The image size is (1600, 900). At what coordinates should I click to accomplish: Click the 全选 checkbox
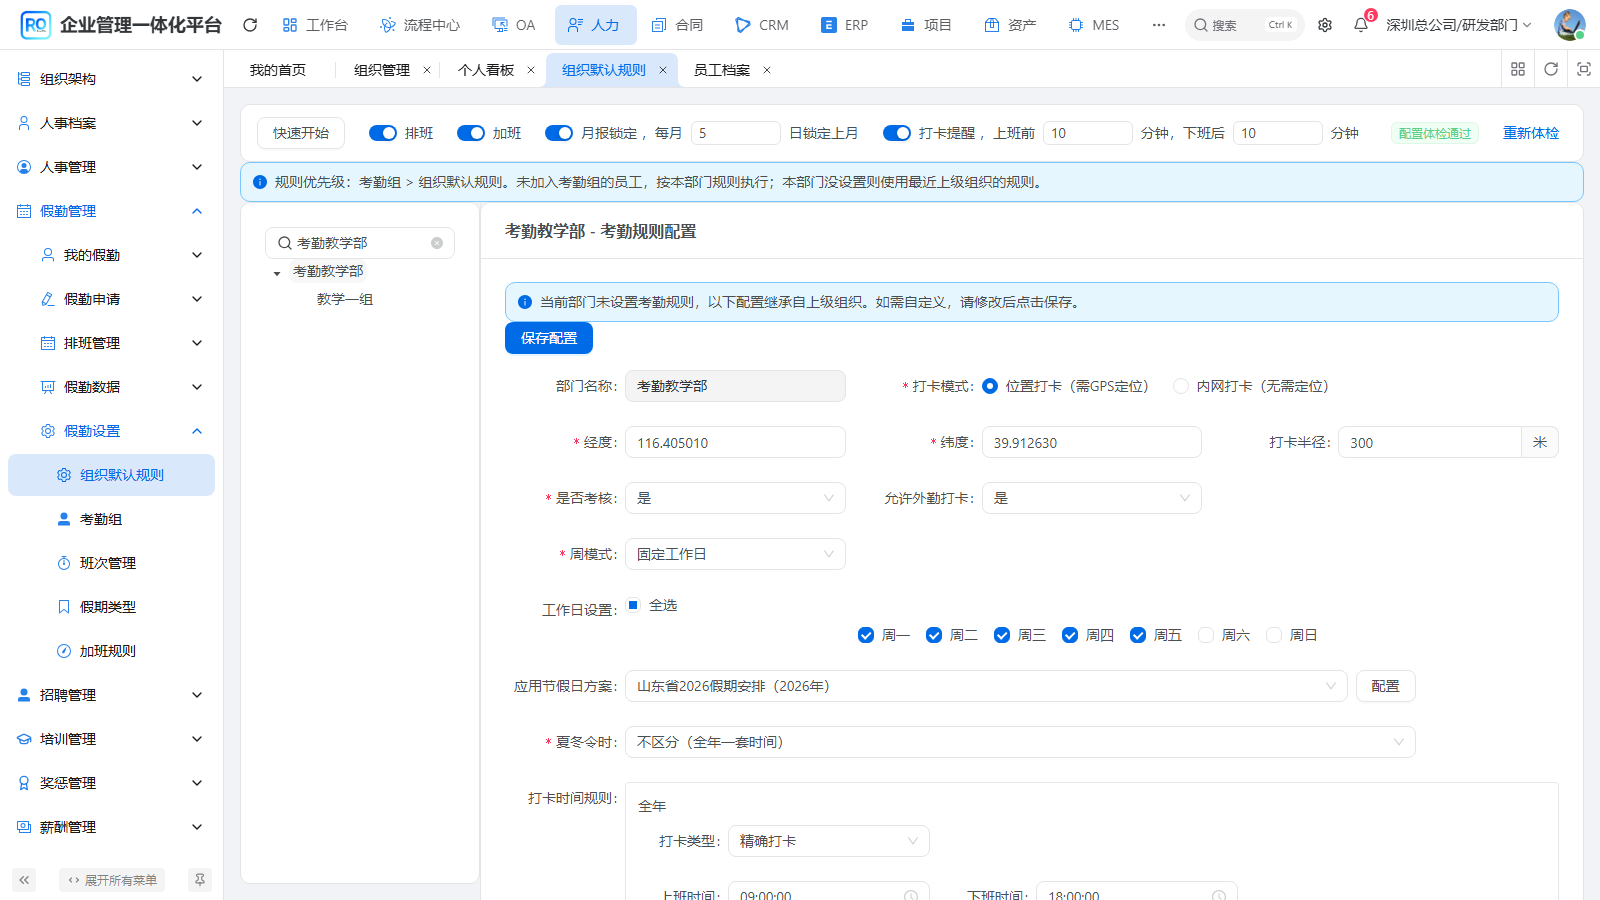click(x=633, y=605)
